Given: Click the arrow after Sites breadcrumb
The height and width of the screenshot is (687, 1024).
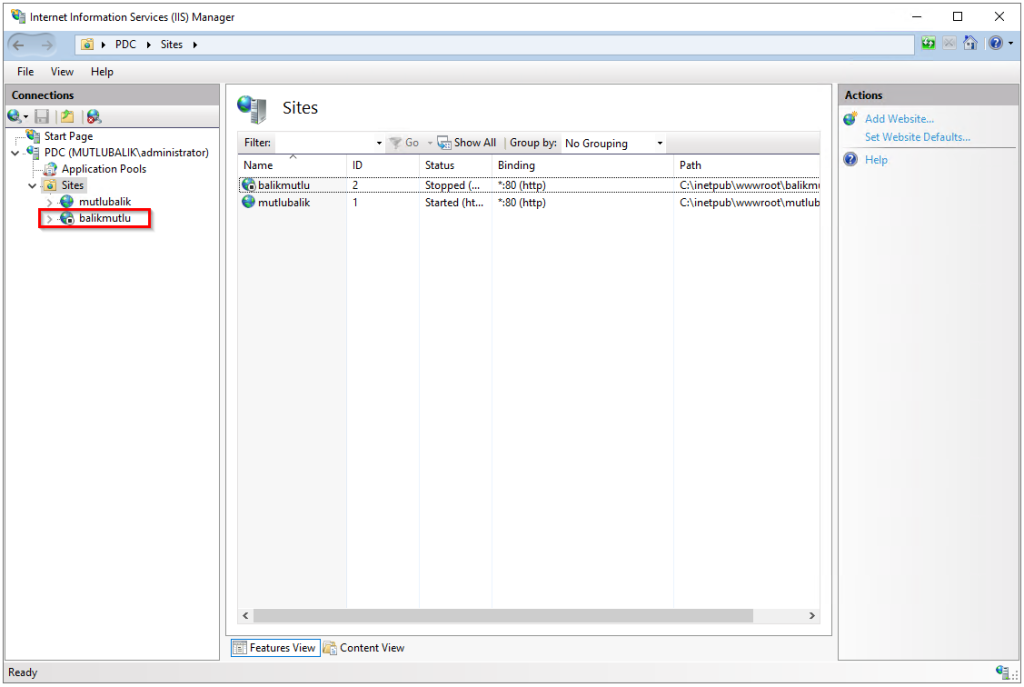Looking at the screenshot, I should pyautogui.click(x=195, y=44).
